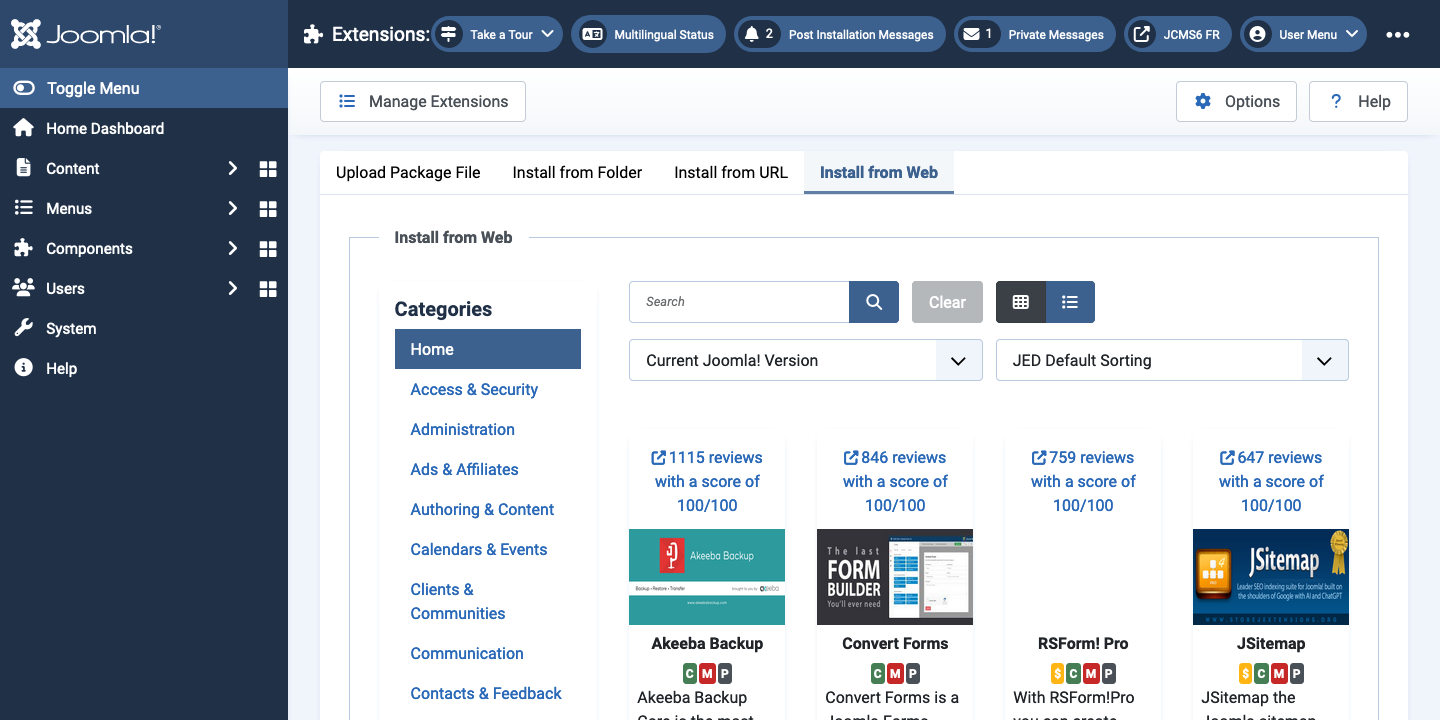The width and height of the screenshot is (1440, 720).
Task: Open Post Installation Messages
Action: pos(840,34)
